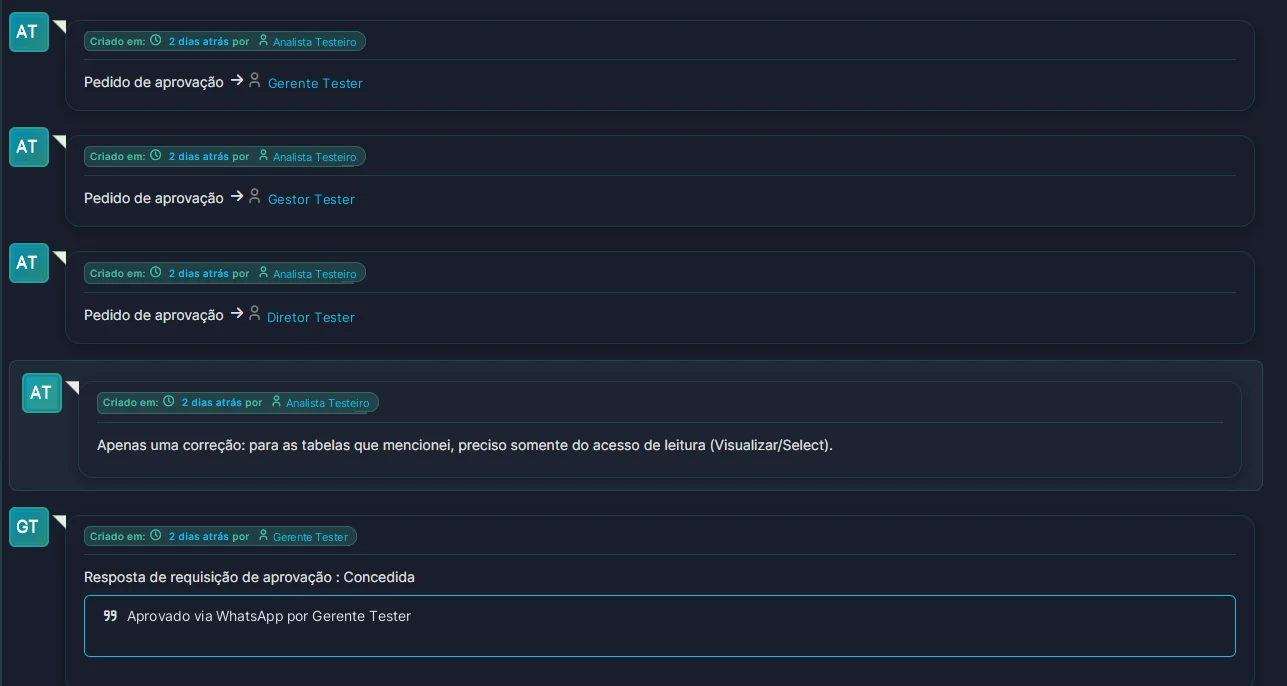The image size is (1287, 686).
Task: Click 'Pedido de aprovação' text for Diretor Tester
Action: (x=154, y=316)
